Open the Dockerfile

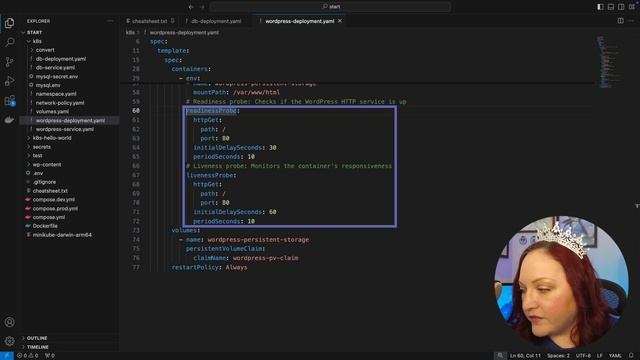tap(45, 226)
